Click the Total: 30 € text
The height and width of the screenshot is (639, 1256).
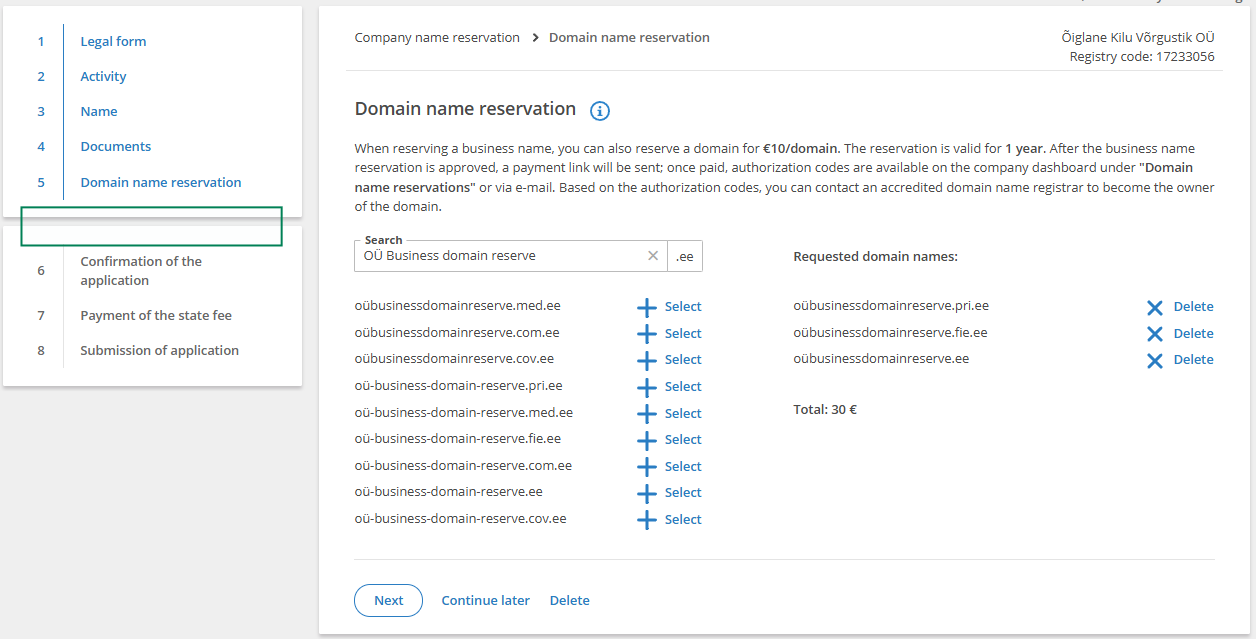tap(825, 410)
